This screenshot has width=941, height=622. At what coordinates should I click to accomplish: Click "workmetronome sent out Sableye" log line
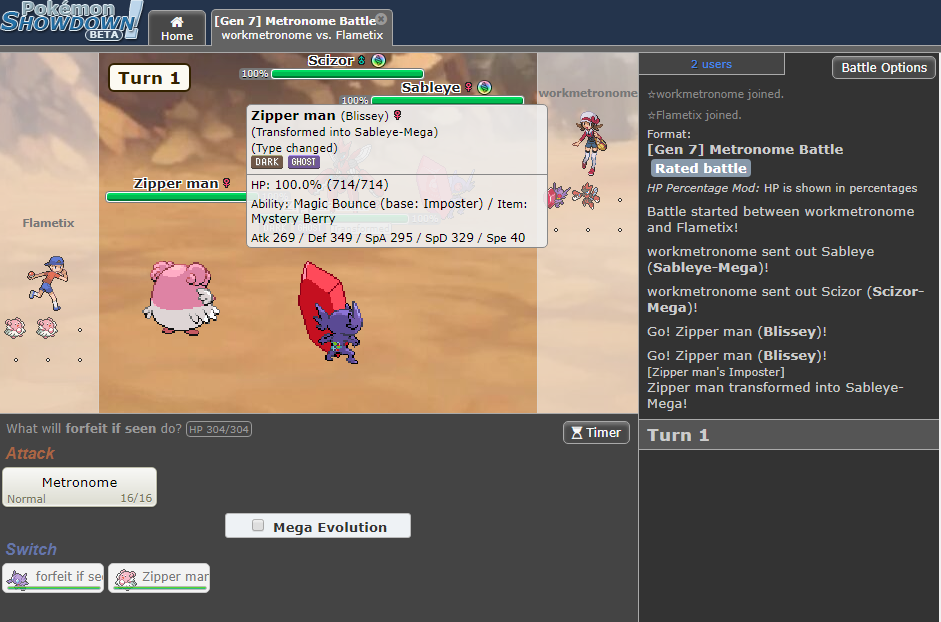(760, 259)
